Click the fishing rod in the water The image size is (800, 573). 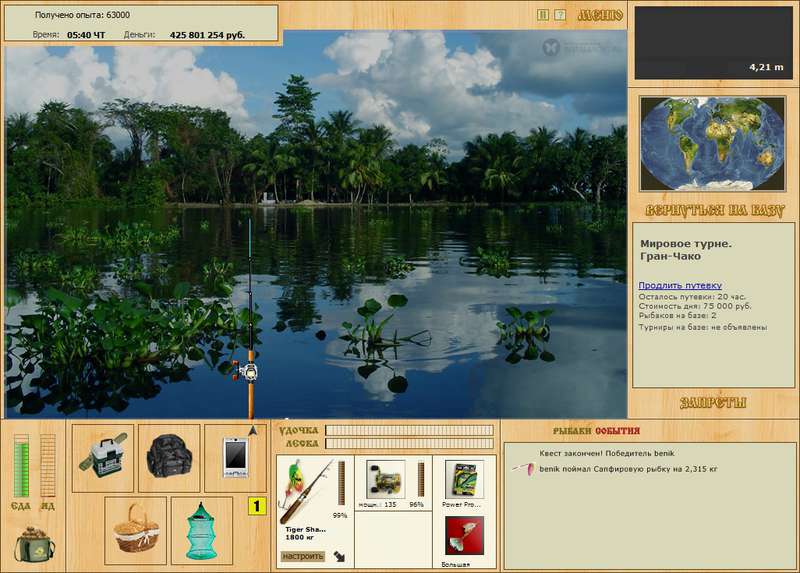(x=251, y=319)
